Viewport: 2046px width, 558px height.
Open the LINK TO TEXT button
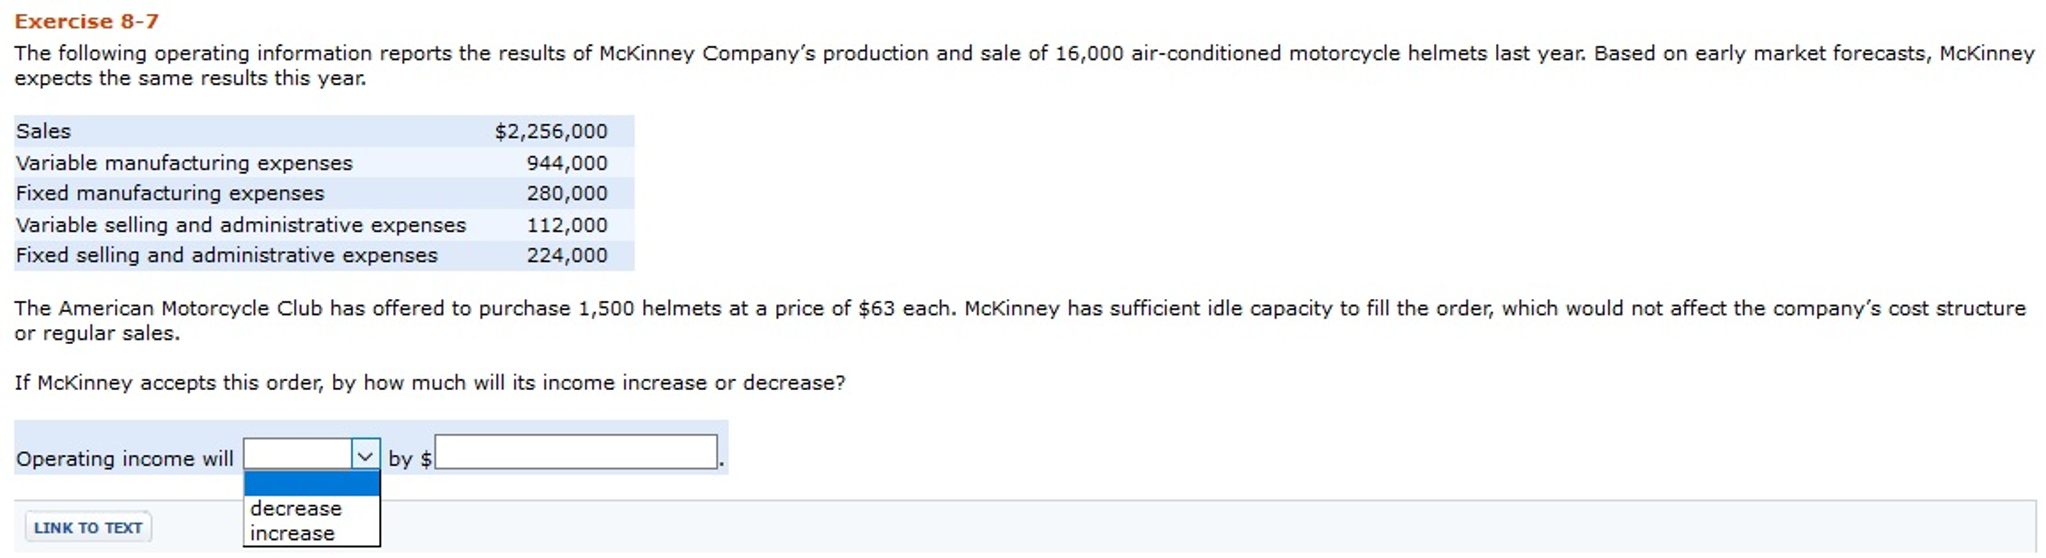88,527
